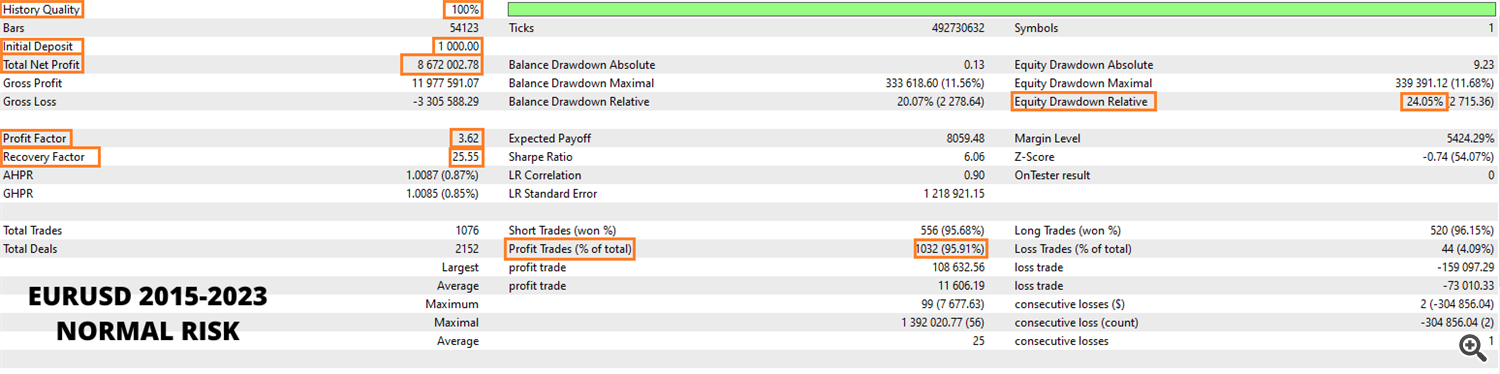Screen dimensions: 1500x374
Task: Click the Short Trades value 556 (95.68%)
Action: click(952, 230)
